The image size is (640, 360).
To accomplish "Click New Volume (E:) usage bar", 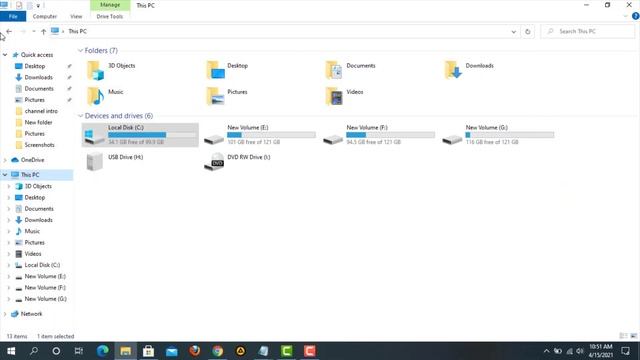I will (271, 135).
